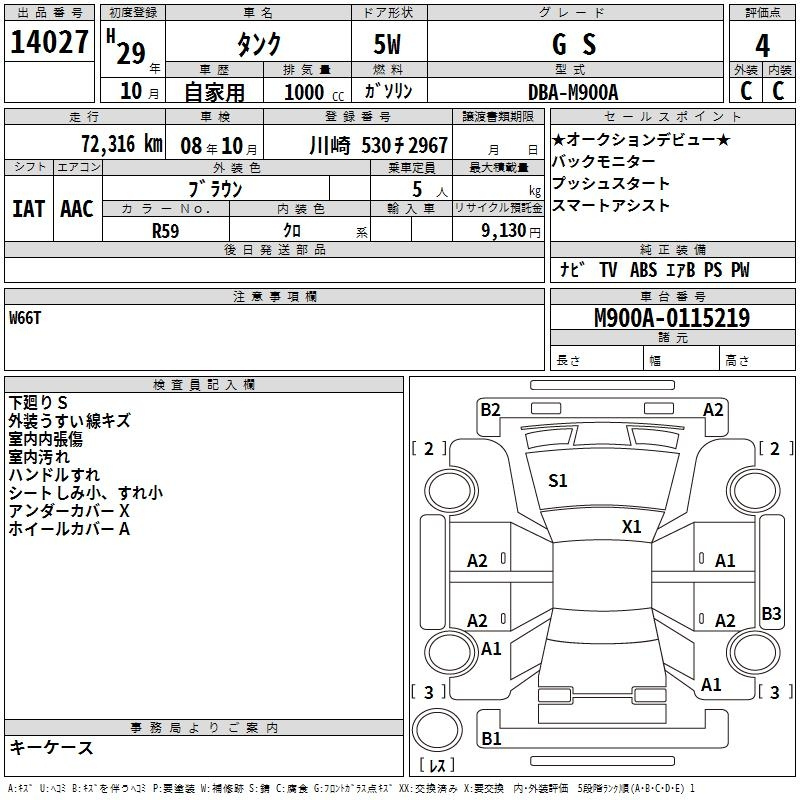Click the spare tire circle above レス
This screenshot has width=800, height=800.
(437, 733)
